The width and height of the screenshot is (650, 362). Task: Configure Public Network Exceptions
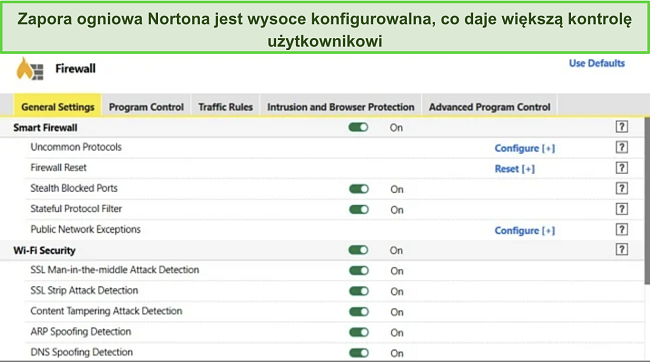(x=524, y=231)
